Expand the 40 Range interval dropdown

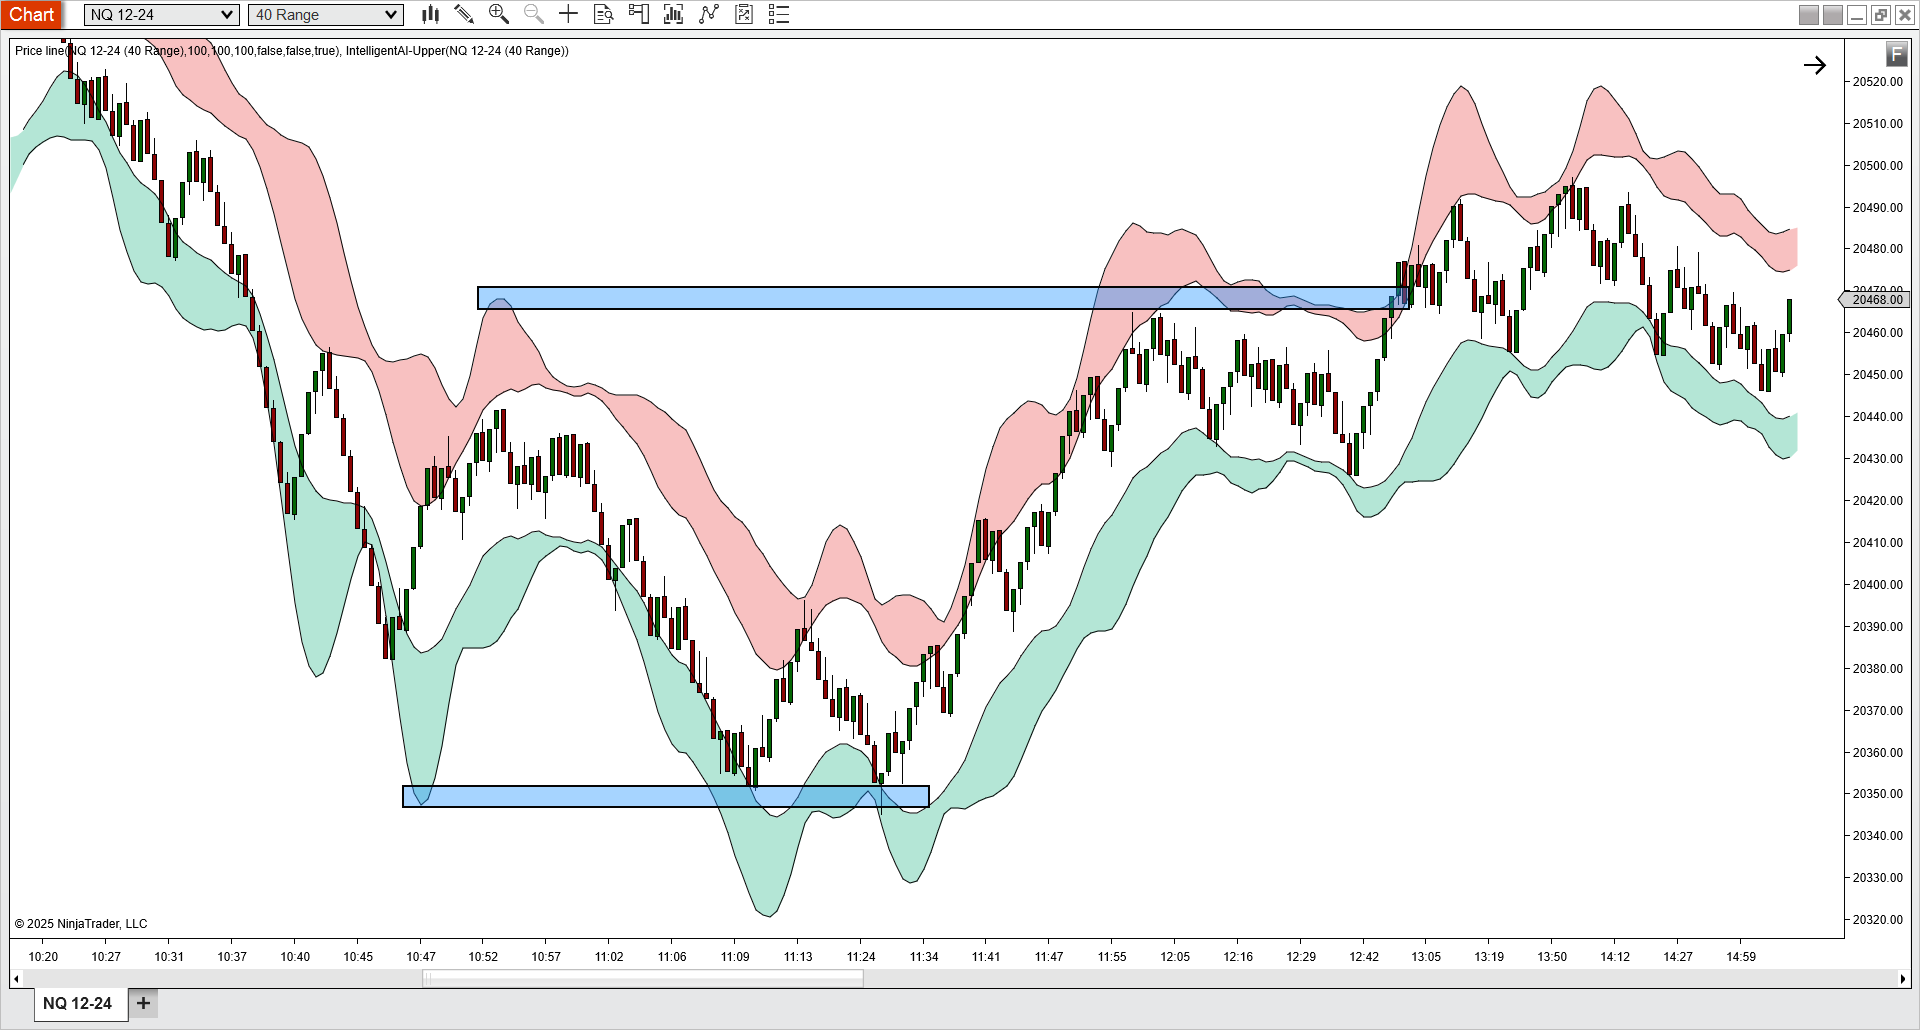coord(326,14)
